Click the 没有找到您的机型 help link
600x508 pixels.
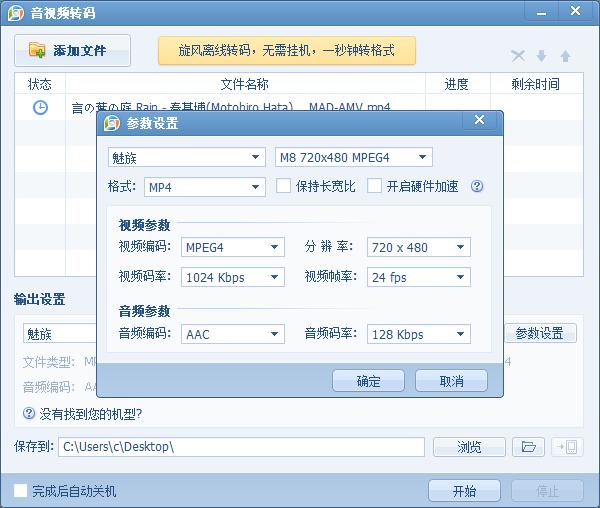pos(91,414)
